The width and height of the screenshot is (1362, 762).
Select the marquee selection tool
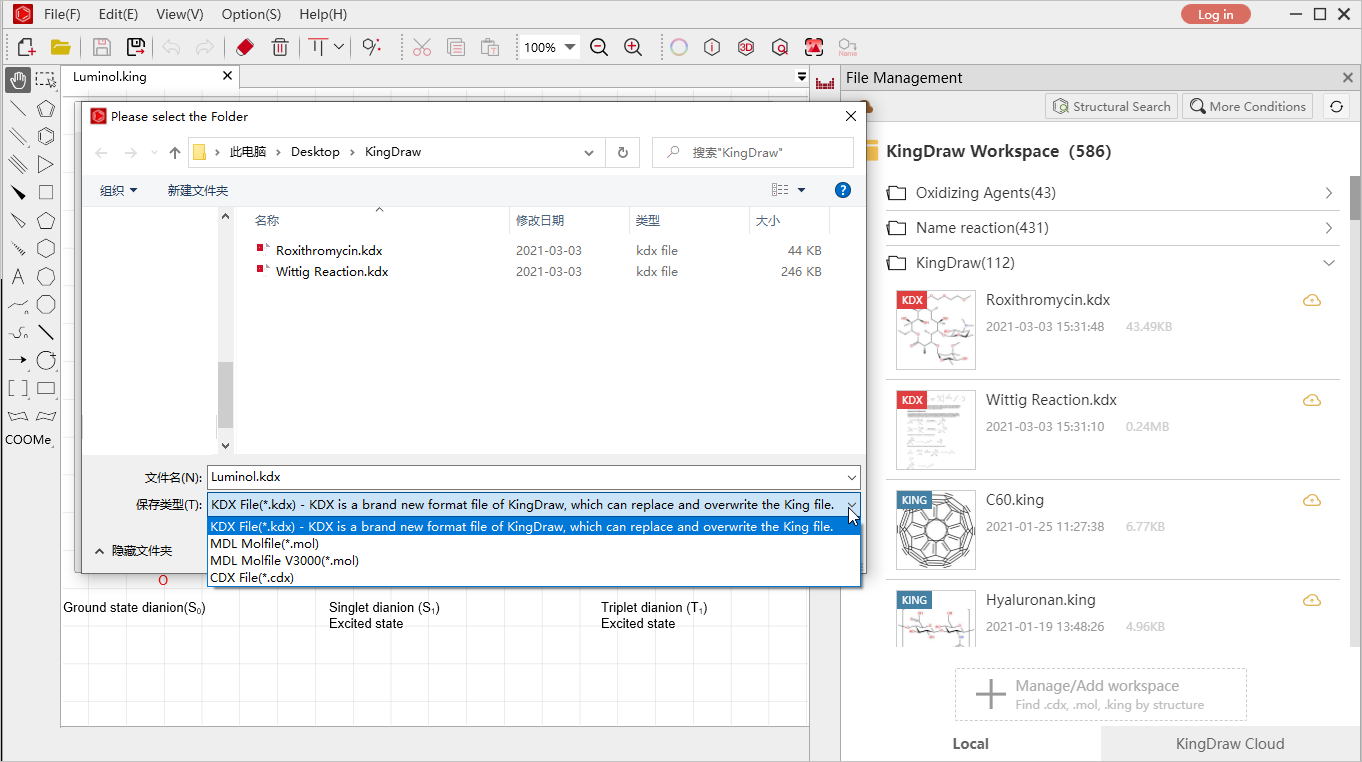pos(46,80)
